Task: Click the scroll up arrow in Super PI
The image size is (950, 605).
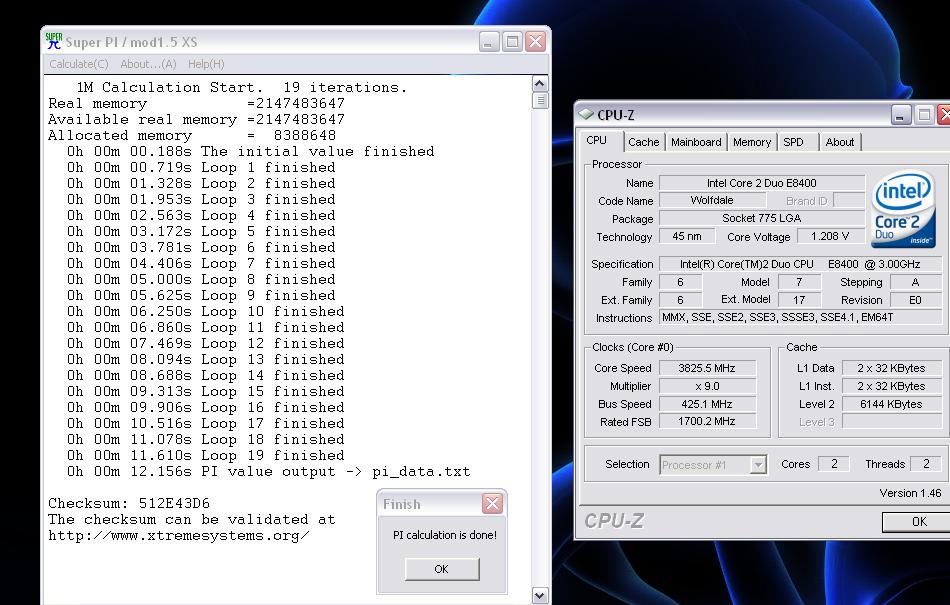Action: tap(540, 84)
